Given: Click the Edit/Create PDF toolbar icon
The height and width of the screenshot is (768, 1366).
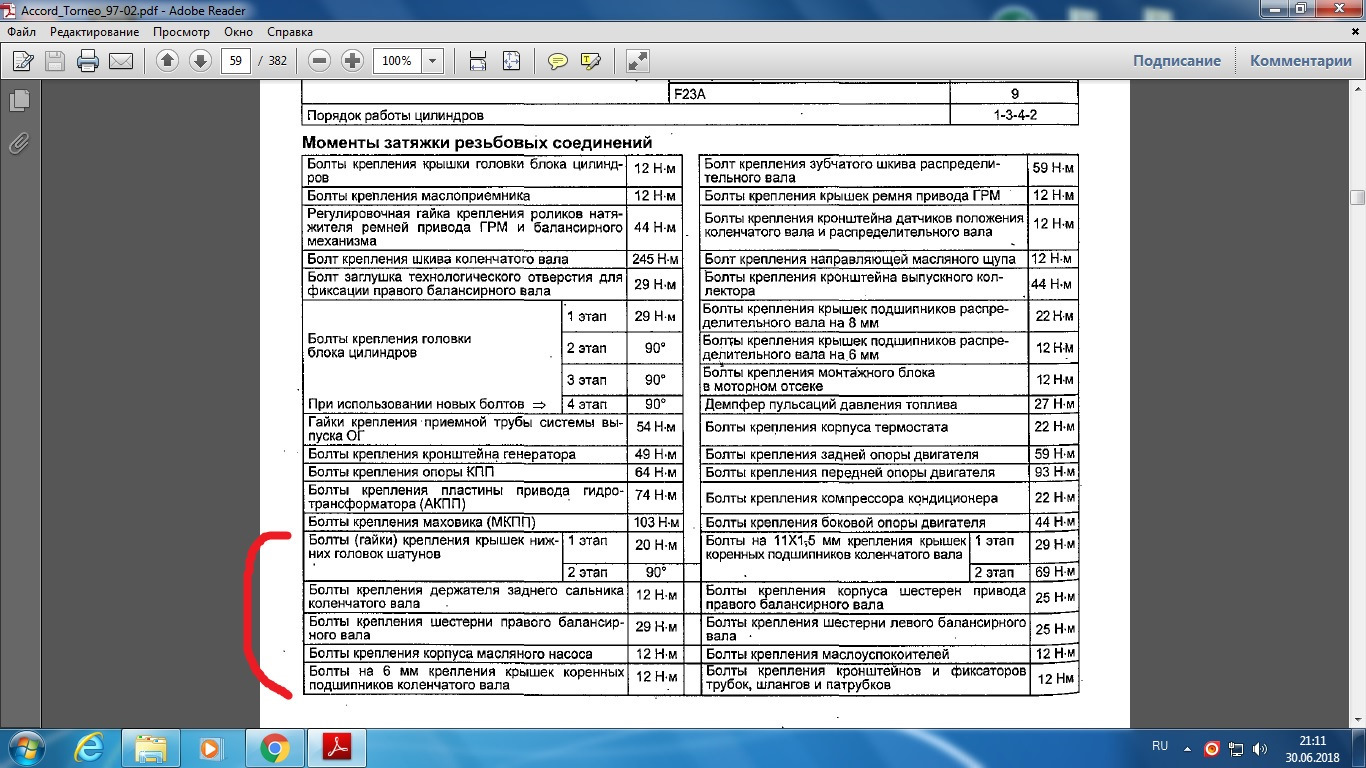Looking at the screenshot, I should 23,61.
